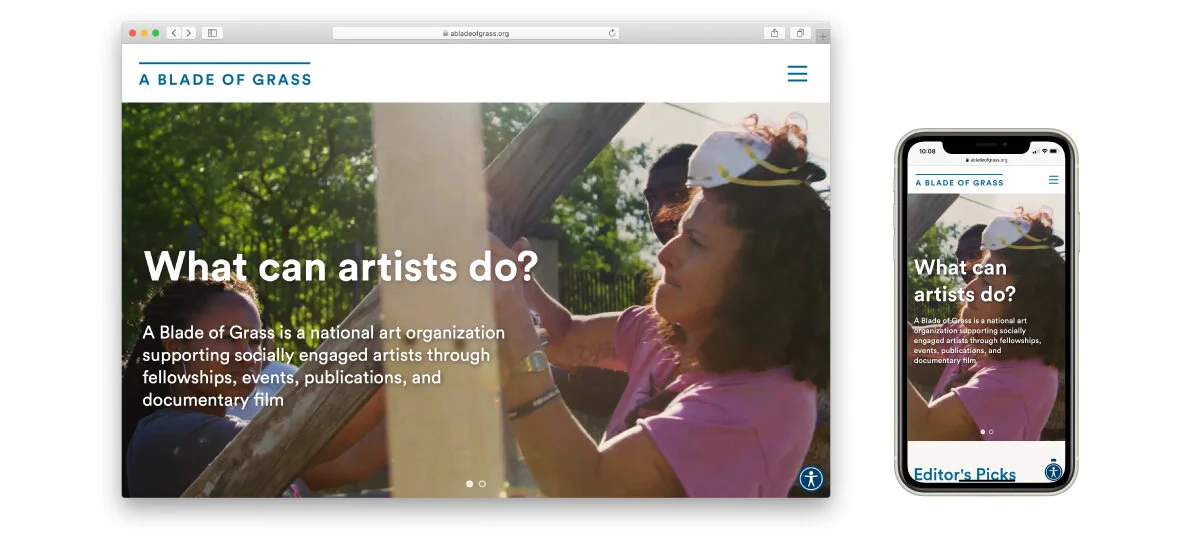
Task: Click A Blade of Grass desktop logo
Action: point(225,75)
